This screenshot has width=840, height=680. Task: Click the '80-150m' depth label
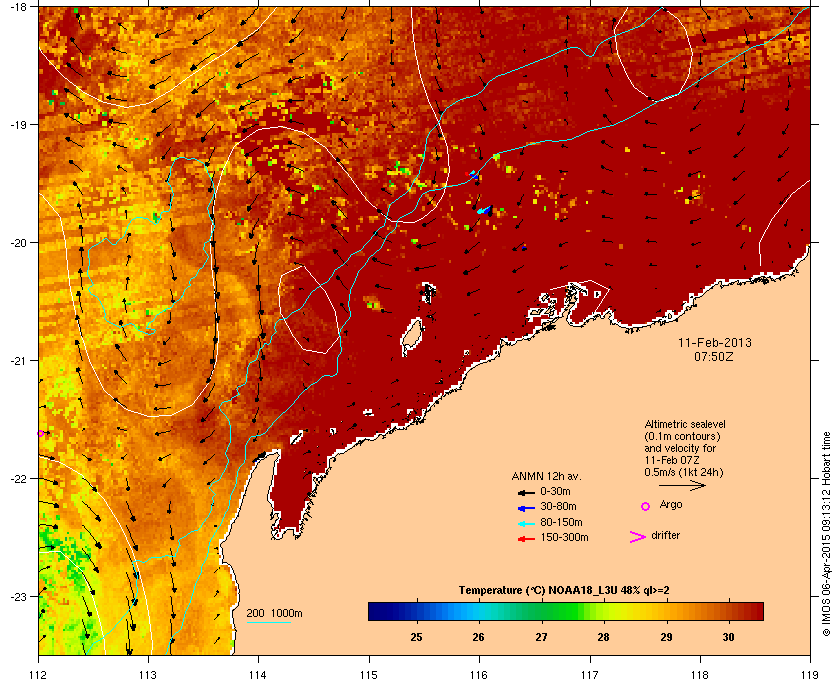[x=561, y=522]
